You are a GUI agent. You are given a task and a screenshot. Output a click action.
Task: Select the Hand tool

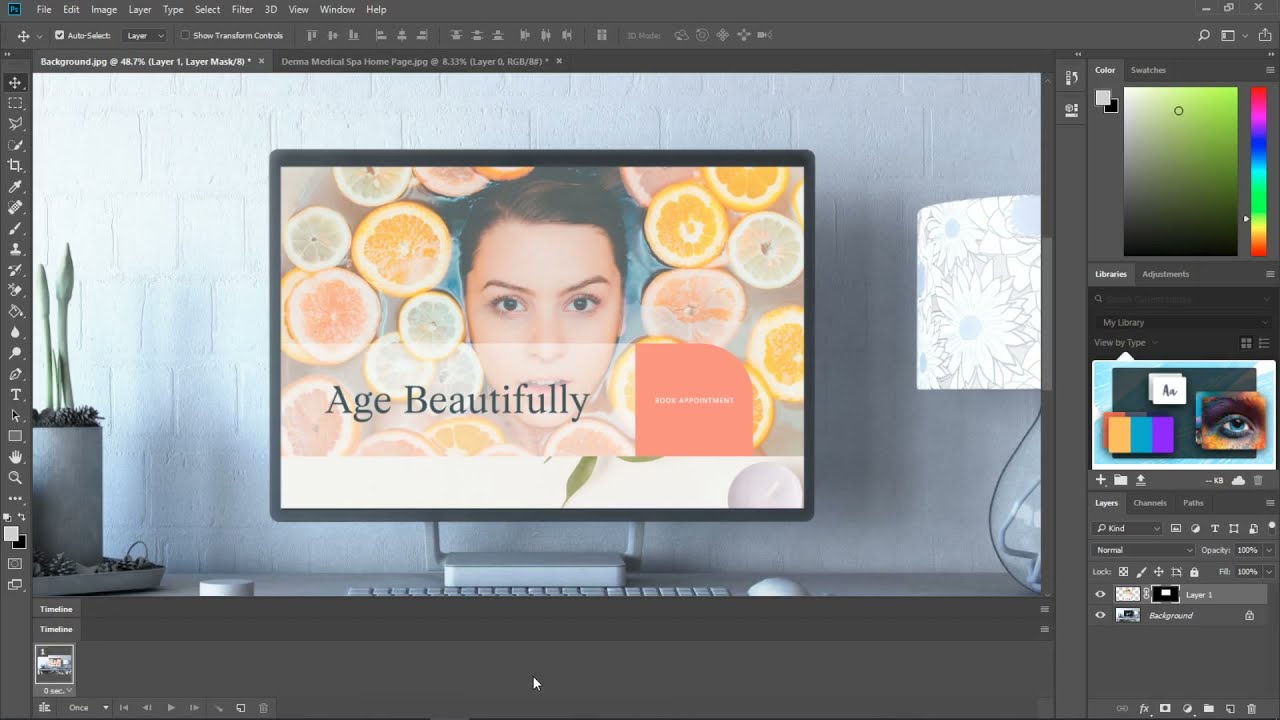15,457
